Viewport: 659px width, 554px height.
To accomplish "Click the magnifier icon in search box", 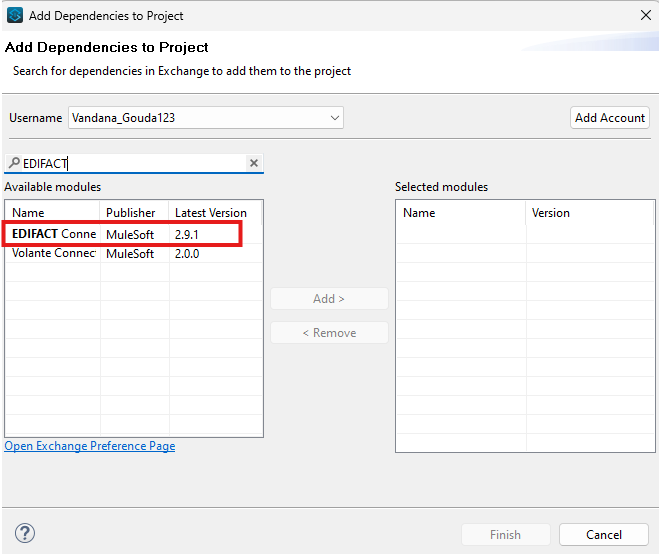I will [x=14, y=163].
